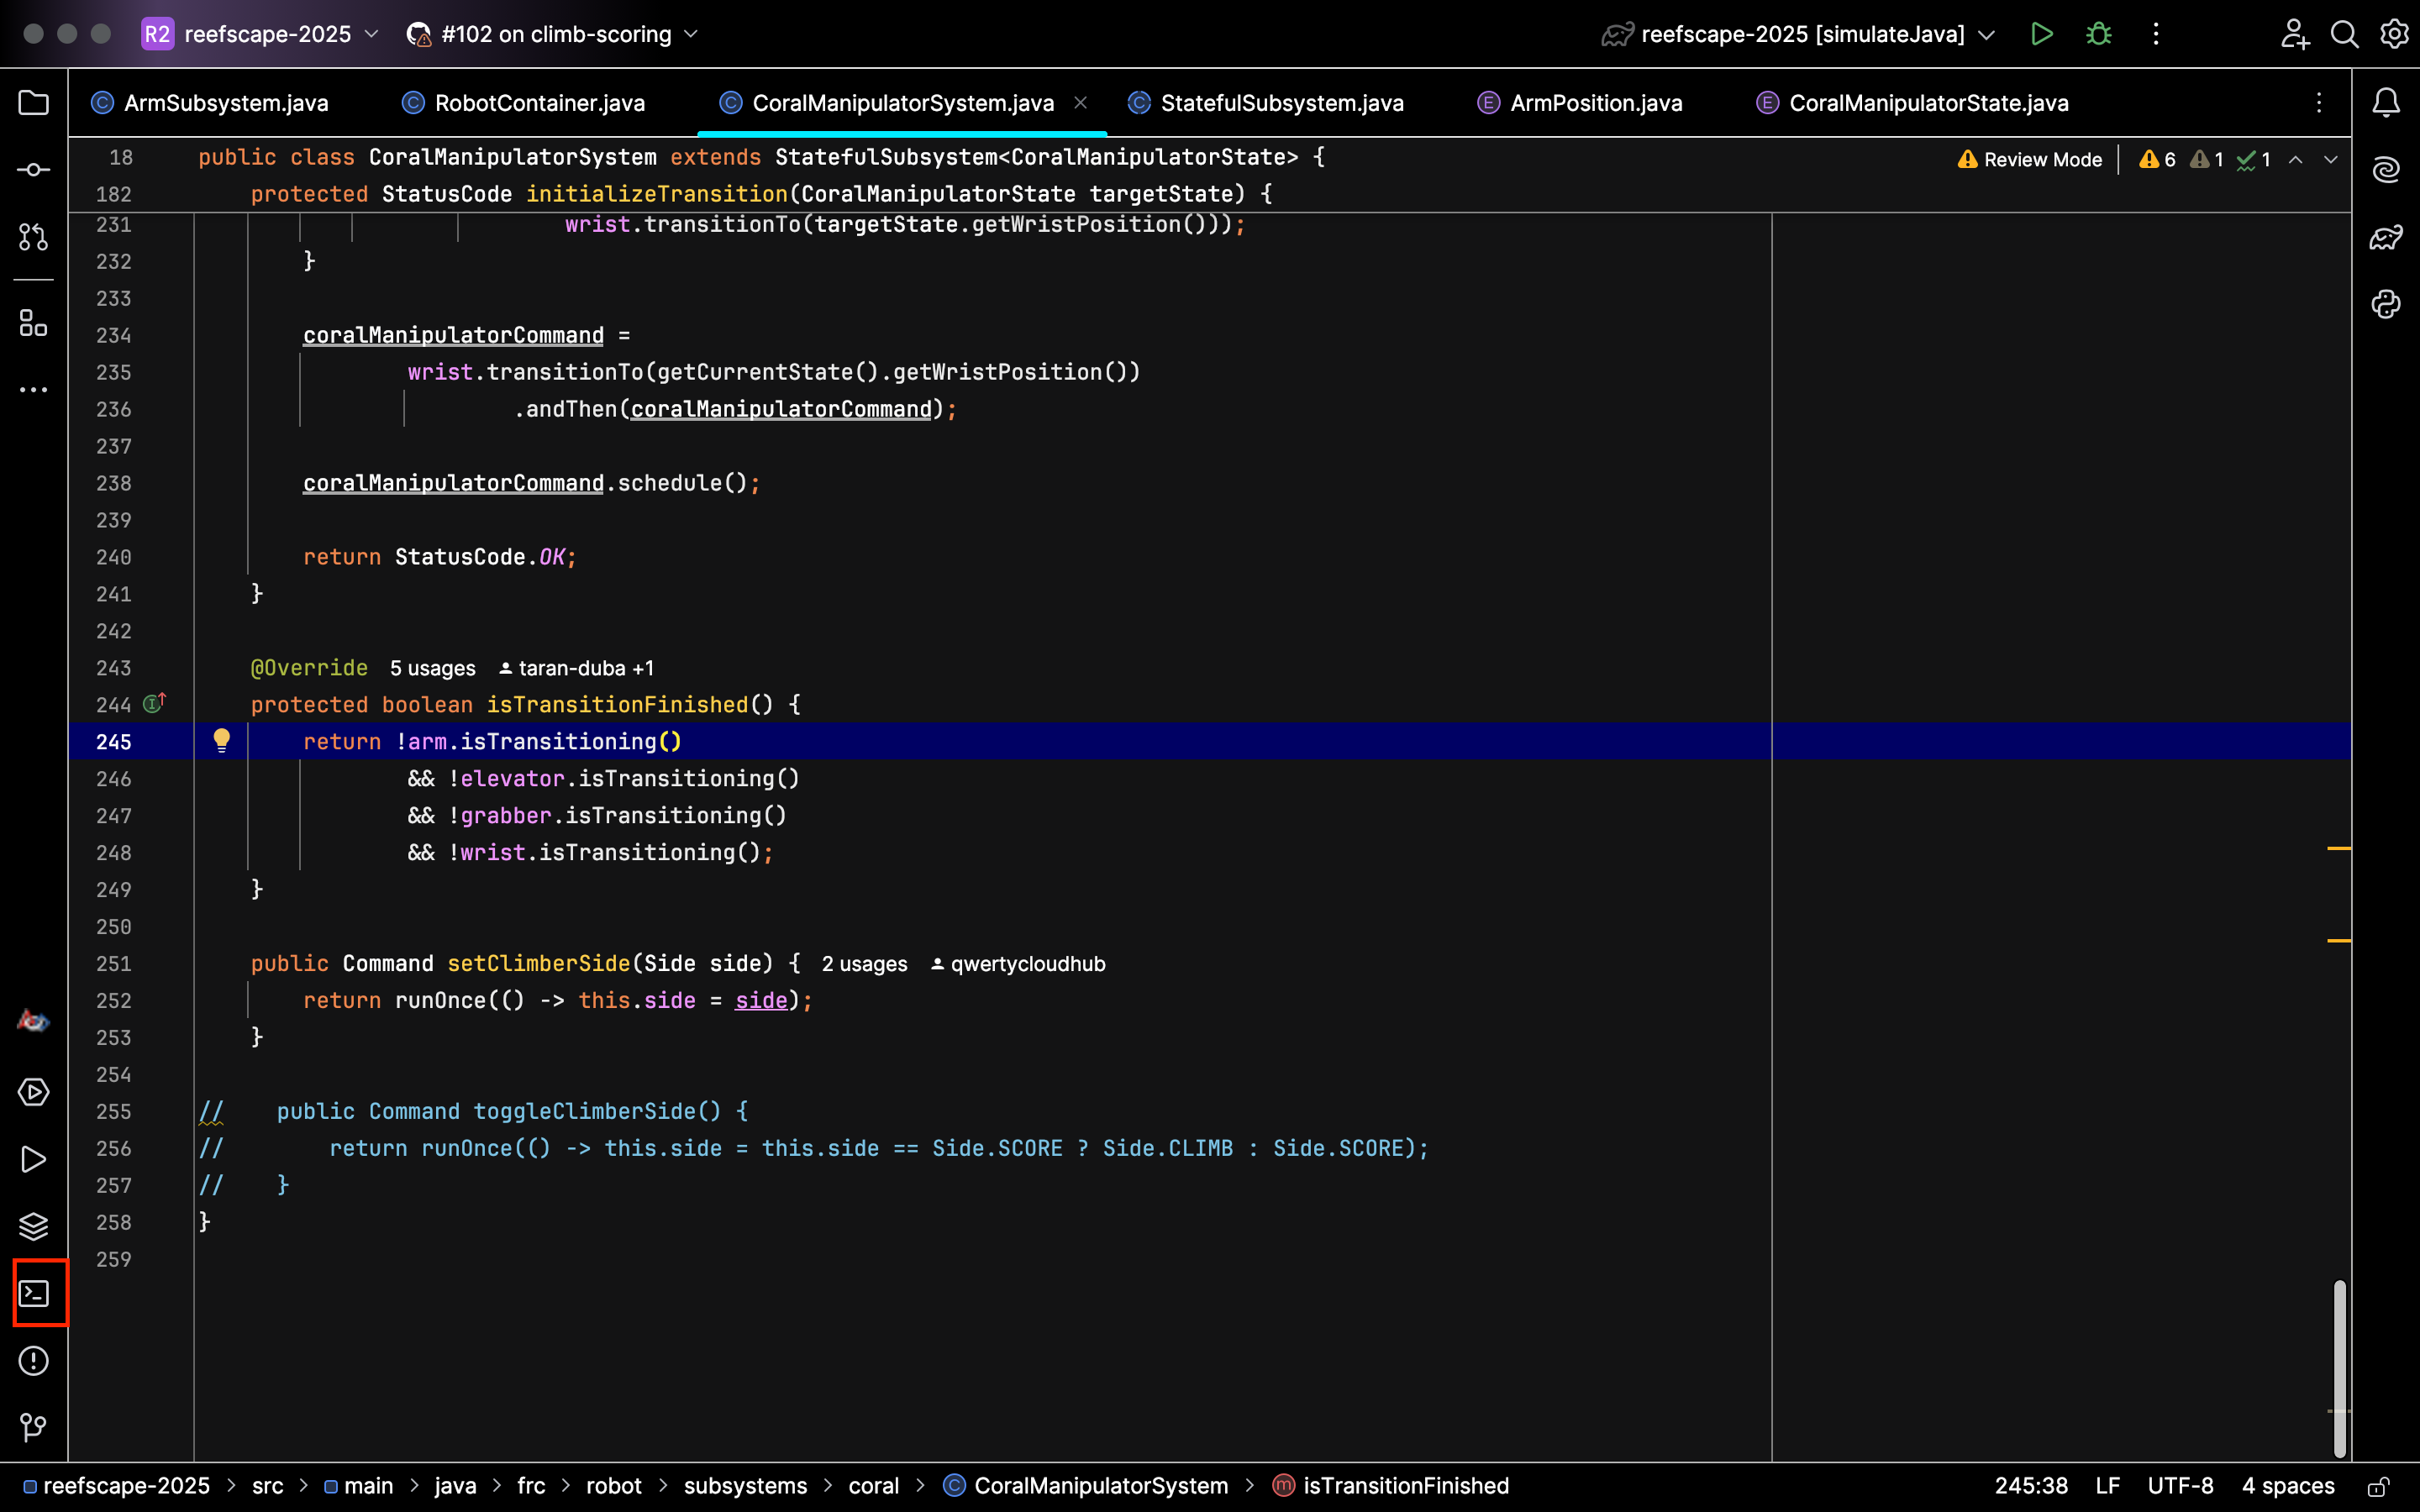The height and width of the screenshot is (1512, 2420).
Task: Open Search Everywhere magnifier
Action: pos(2345,34)
